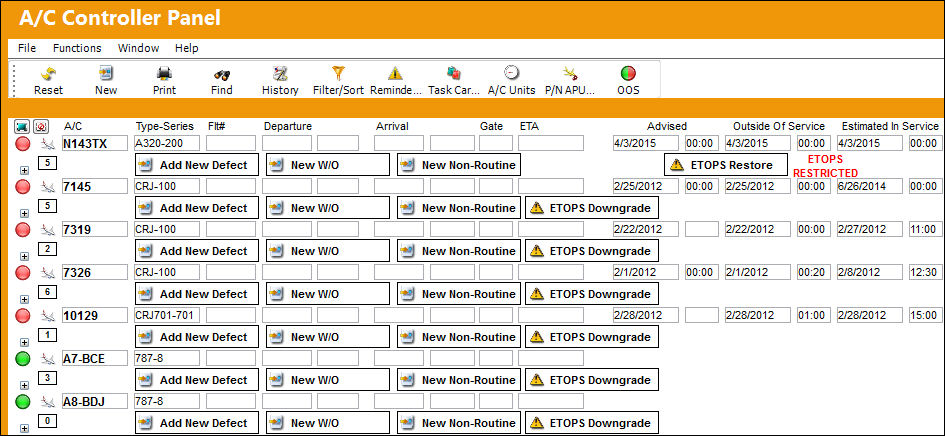The height and width of the screenshot is (436, 945).
Task: Click New Non-Routine for A7-BCE
Action: pyautogui.click(x=459, y=380)
